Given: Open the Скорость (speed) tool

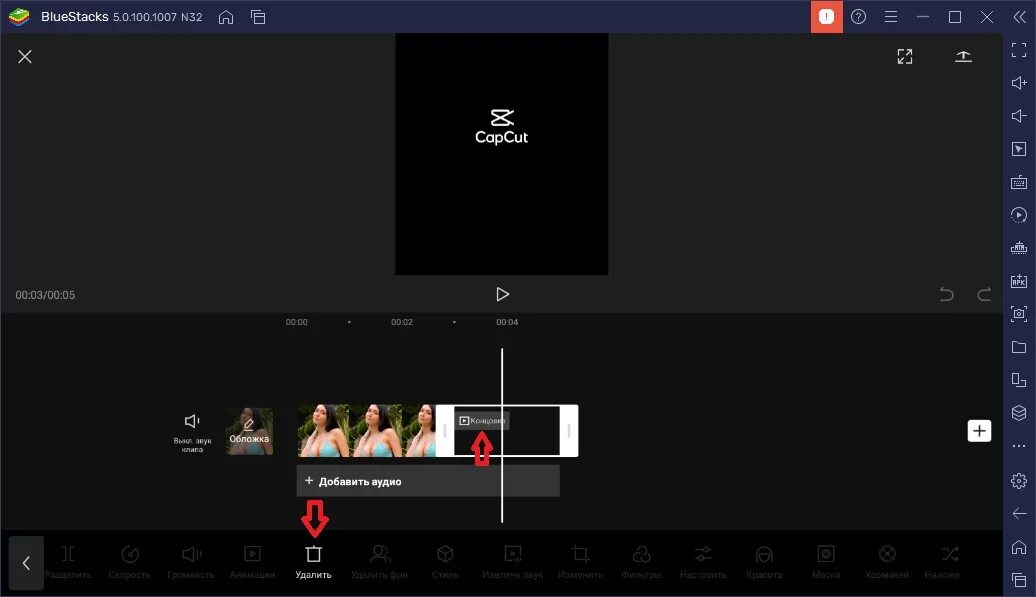Looking at the screenshot, I should point(130,562).
